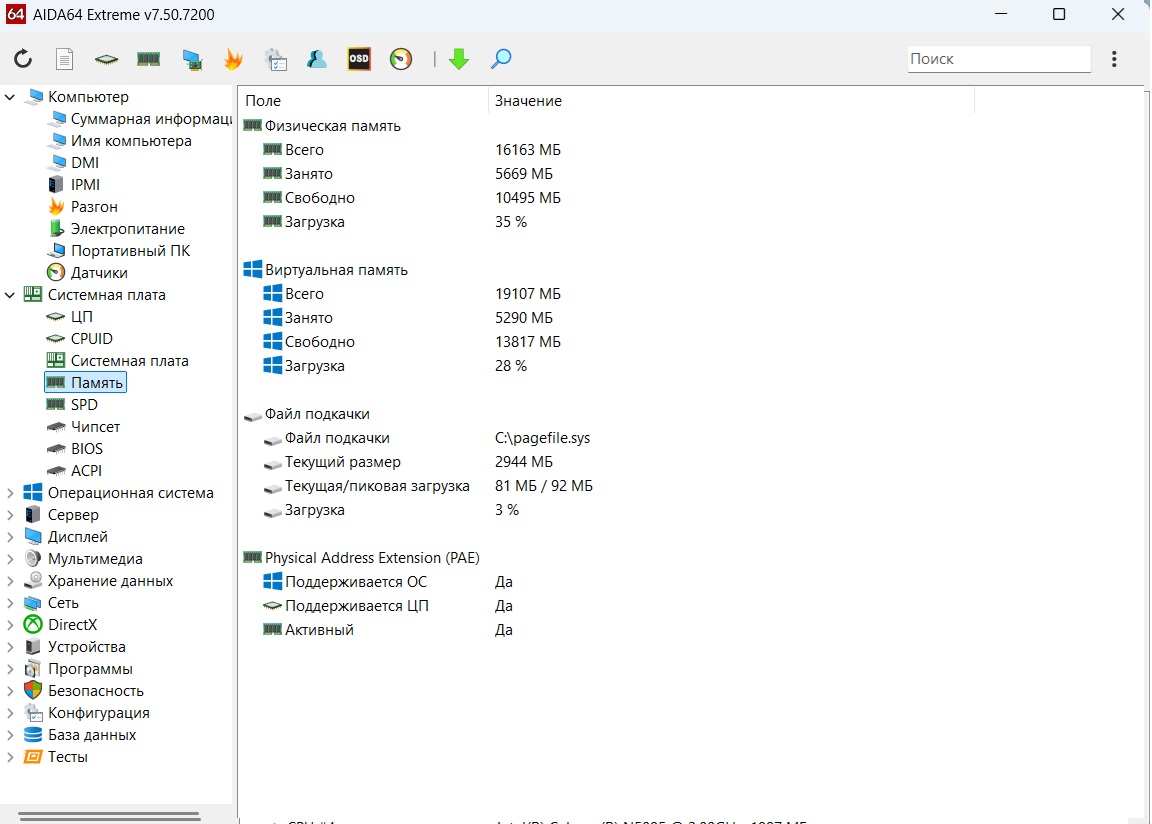Image resolution: width=1152 pixels, height=824 pixels.
Task: Click the C:\pagefile.sys value
Action: tap(542, 438)
